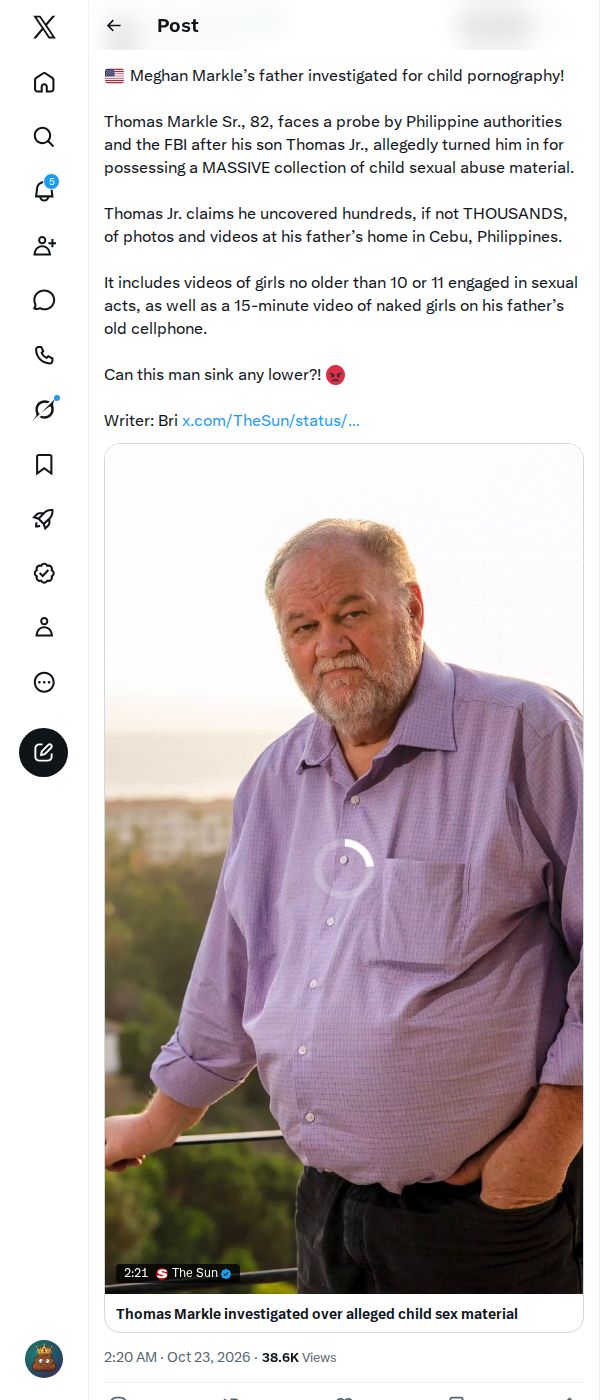The image size is (600, 1400).
Task: Go back with the arrow button
Action: click(x=114, y=26)
